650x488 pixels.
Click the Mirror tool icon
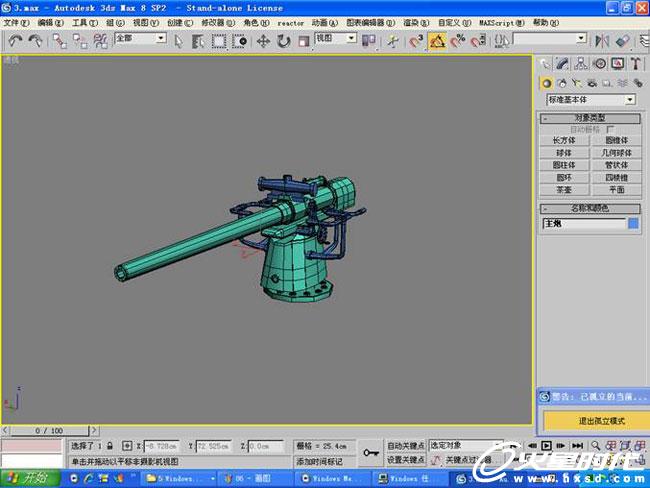[x=601, y=41]
